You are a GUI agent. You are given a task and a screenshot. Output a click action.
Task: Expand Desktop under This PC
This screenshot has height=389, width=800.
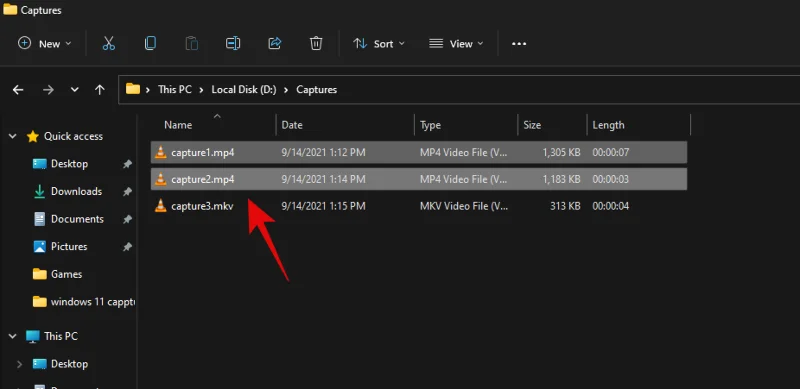(19, 364)
